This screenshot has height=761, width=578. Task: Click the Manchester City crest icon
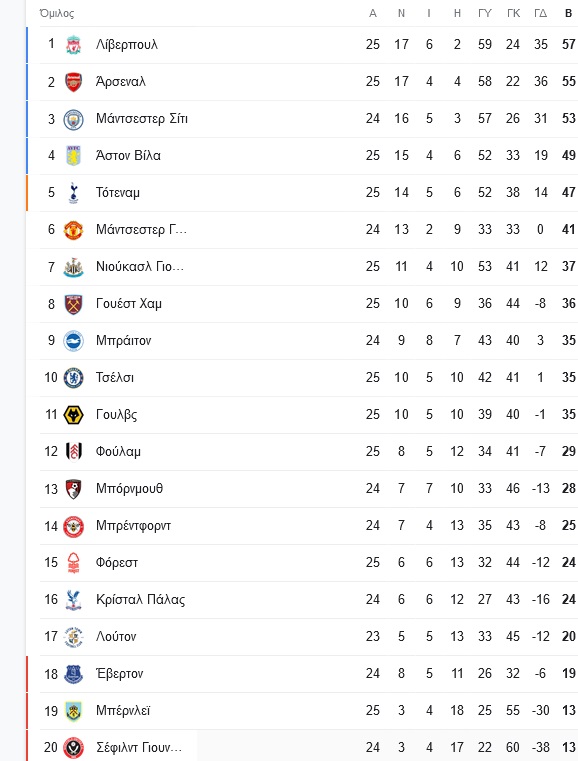tap(73, 119)
